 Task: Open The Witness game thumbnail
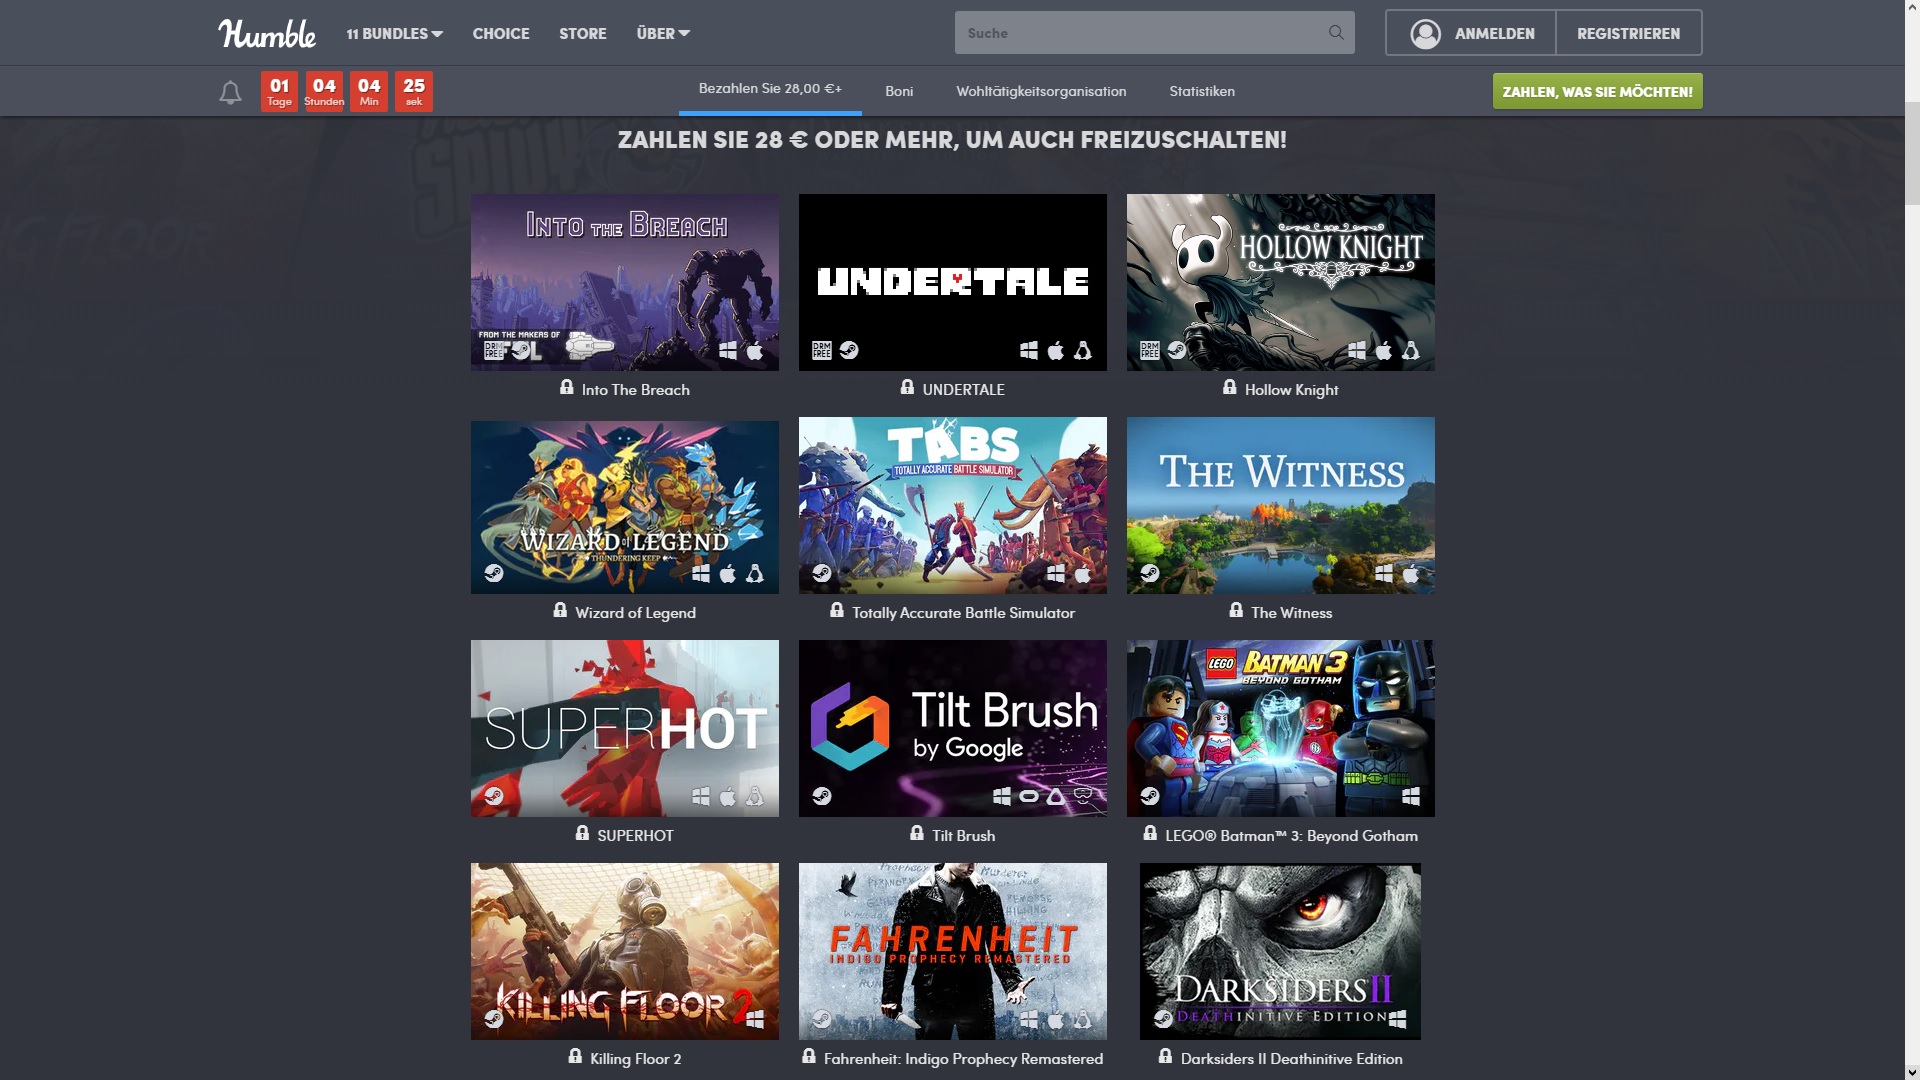tap(1281, 505)
